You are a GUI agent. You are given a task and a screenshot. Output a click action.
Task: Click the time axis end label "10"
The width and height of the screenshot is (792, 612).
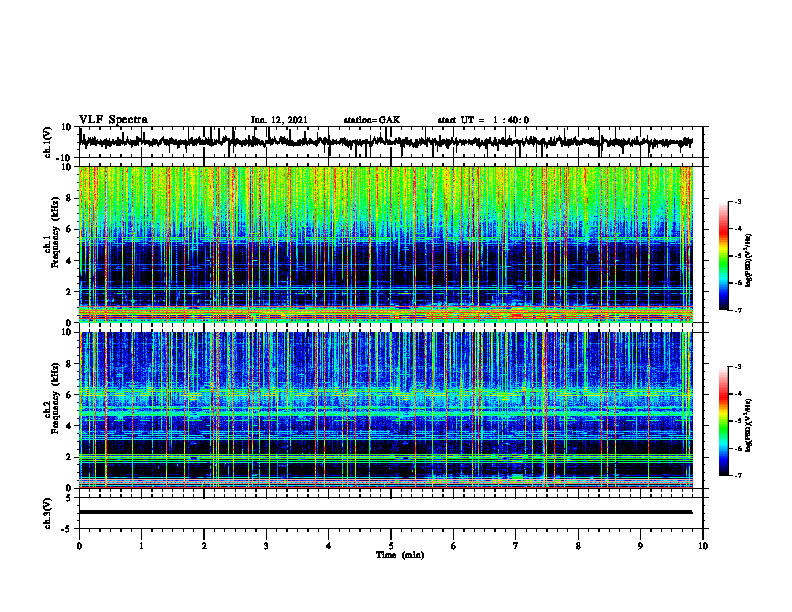[703, 546]
